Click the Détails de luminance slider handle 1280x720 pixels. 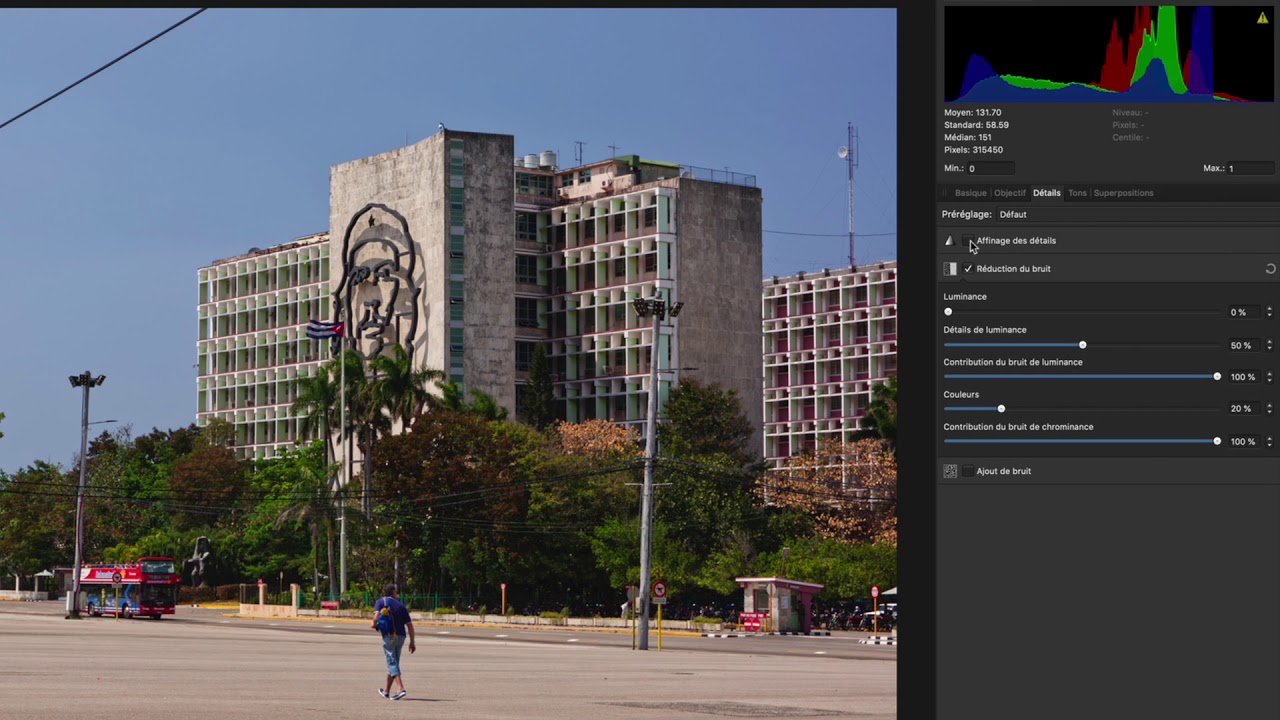1082,345
